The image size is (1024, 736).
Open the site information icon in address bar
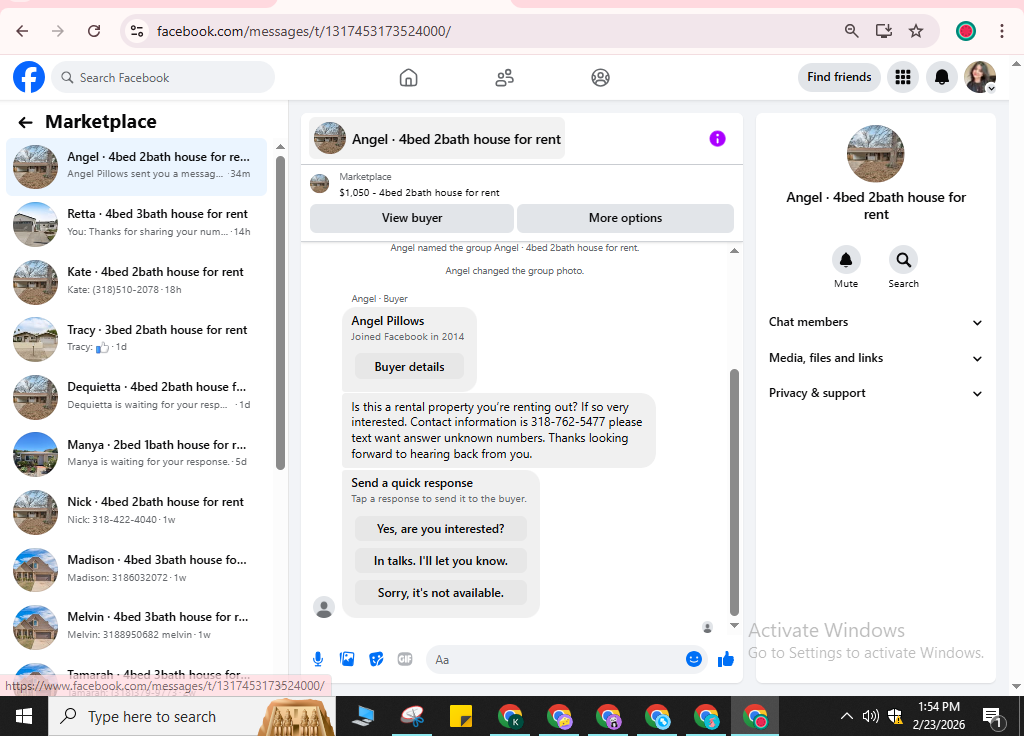(x=136, y=31)
